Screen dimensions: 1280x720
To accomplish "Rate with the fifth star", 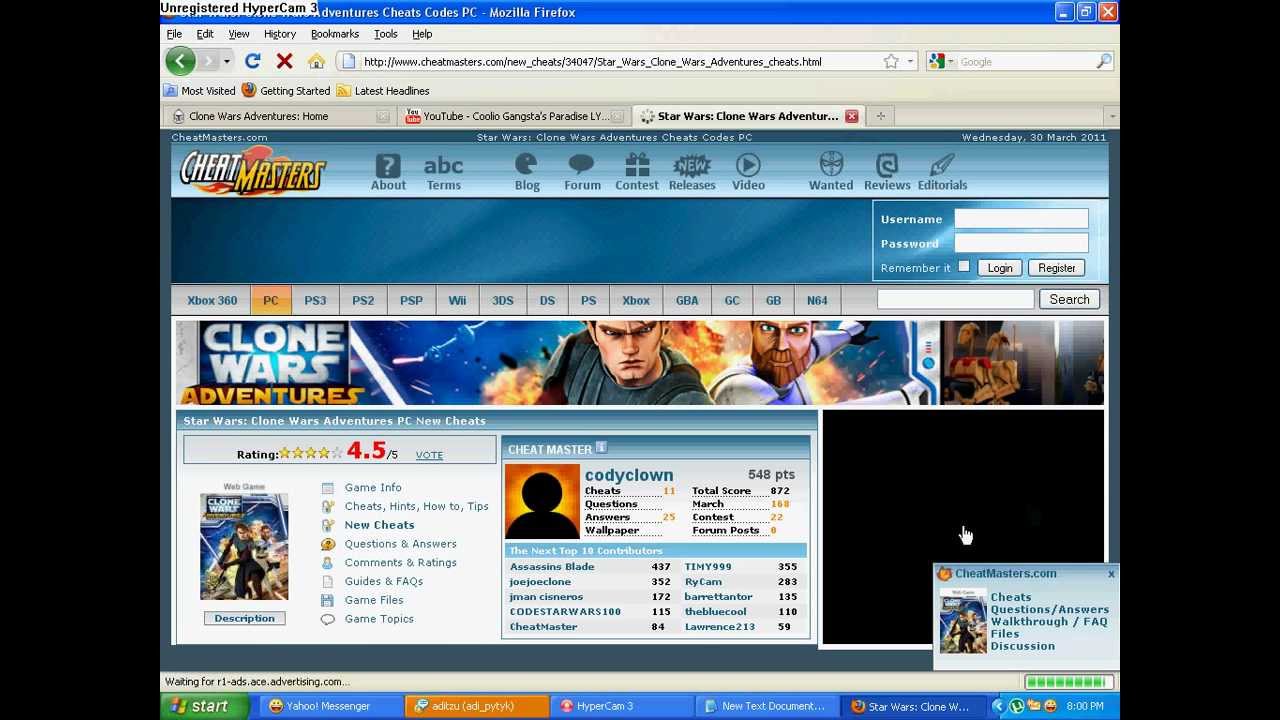I will (x=336, y=454).
